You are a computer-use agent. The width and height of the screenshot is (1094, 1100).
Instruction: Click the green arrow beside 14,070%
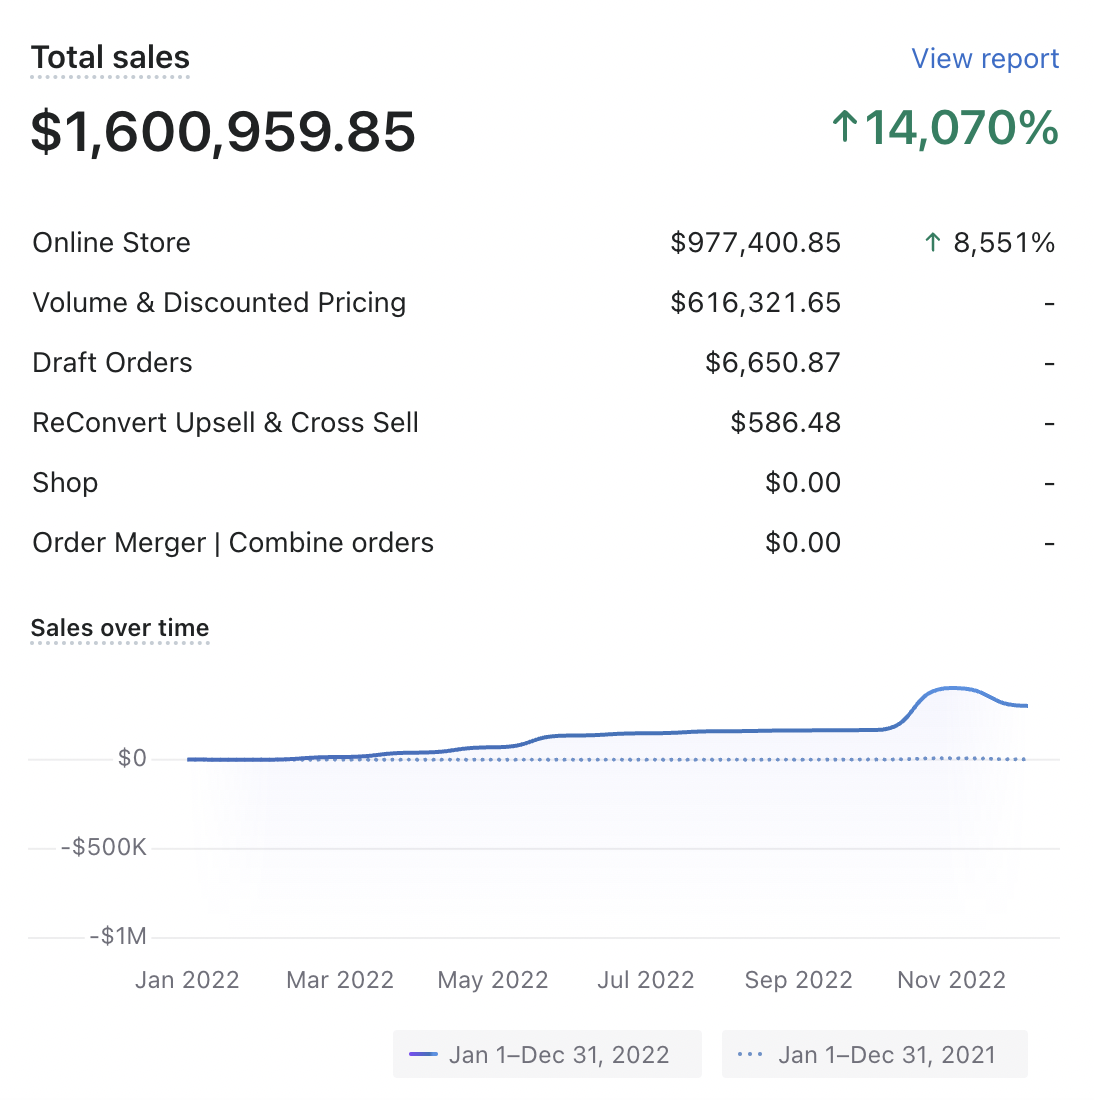(x=845, y=128)
